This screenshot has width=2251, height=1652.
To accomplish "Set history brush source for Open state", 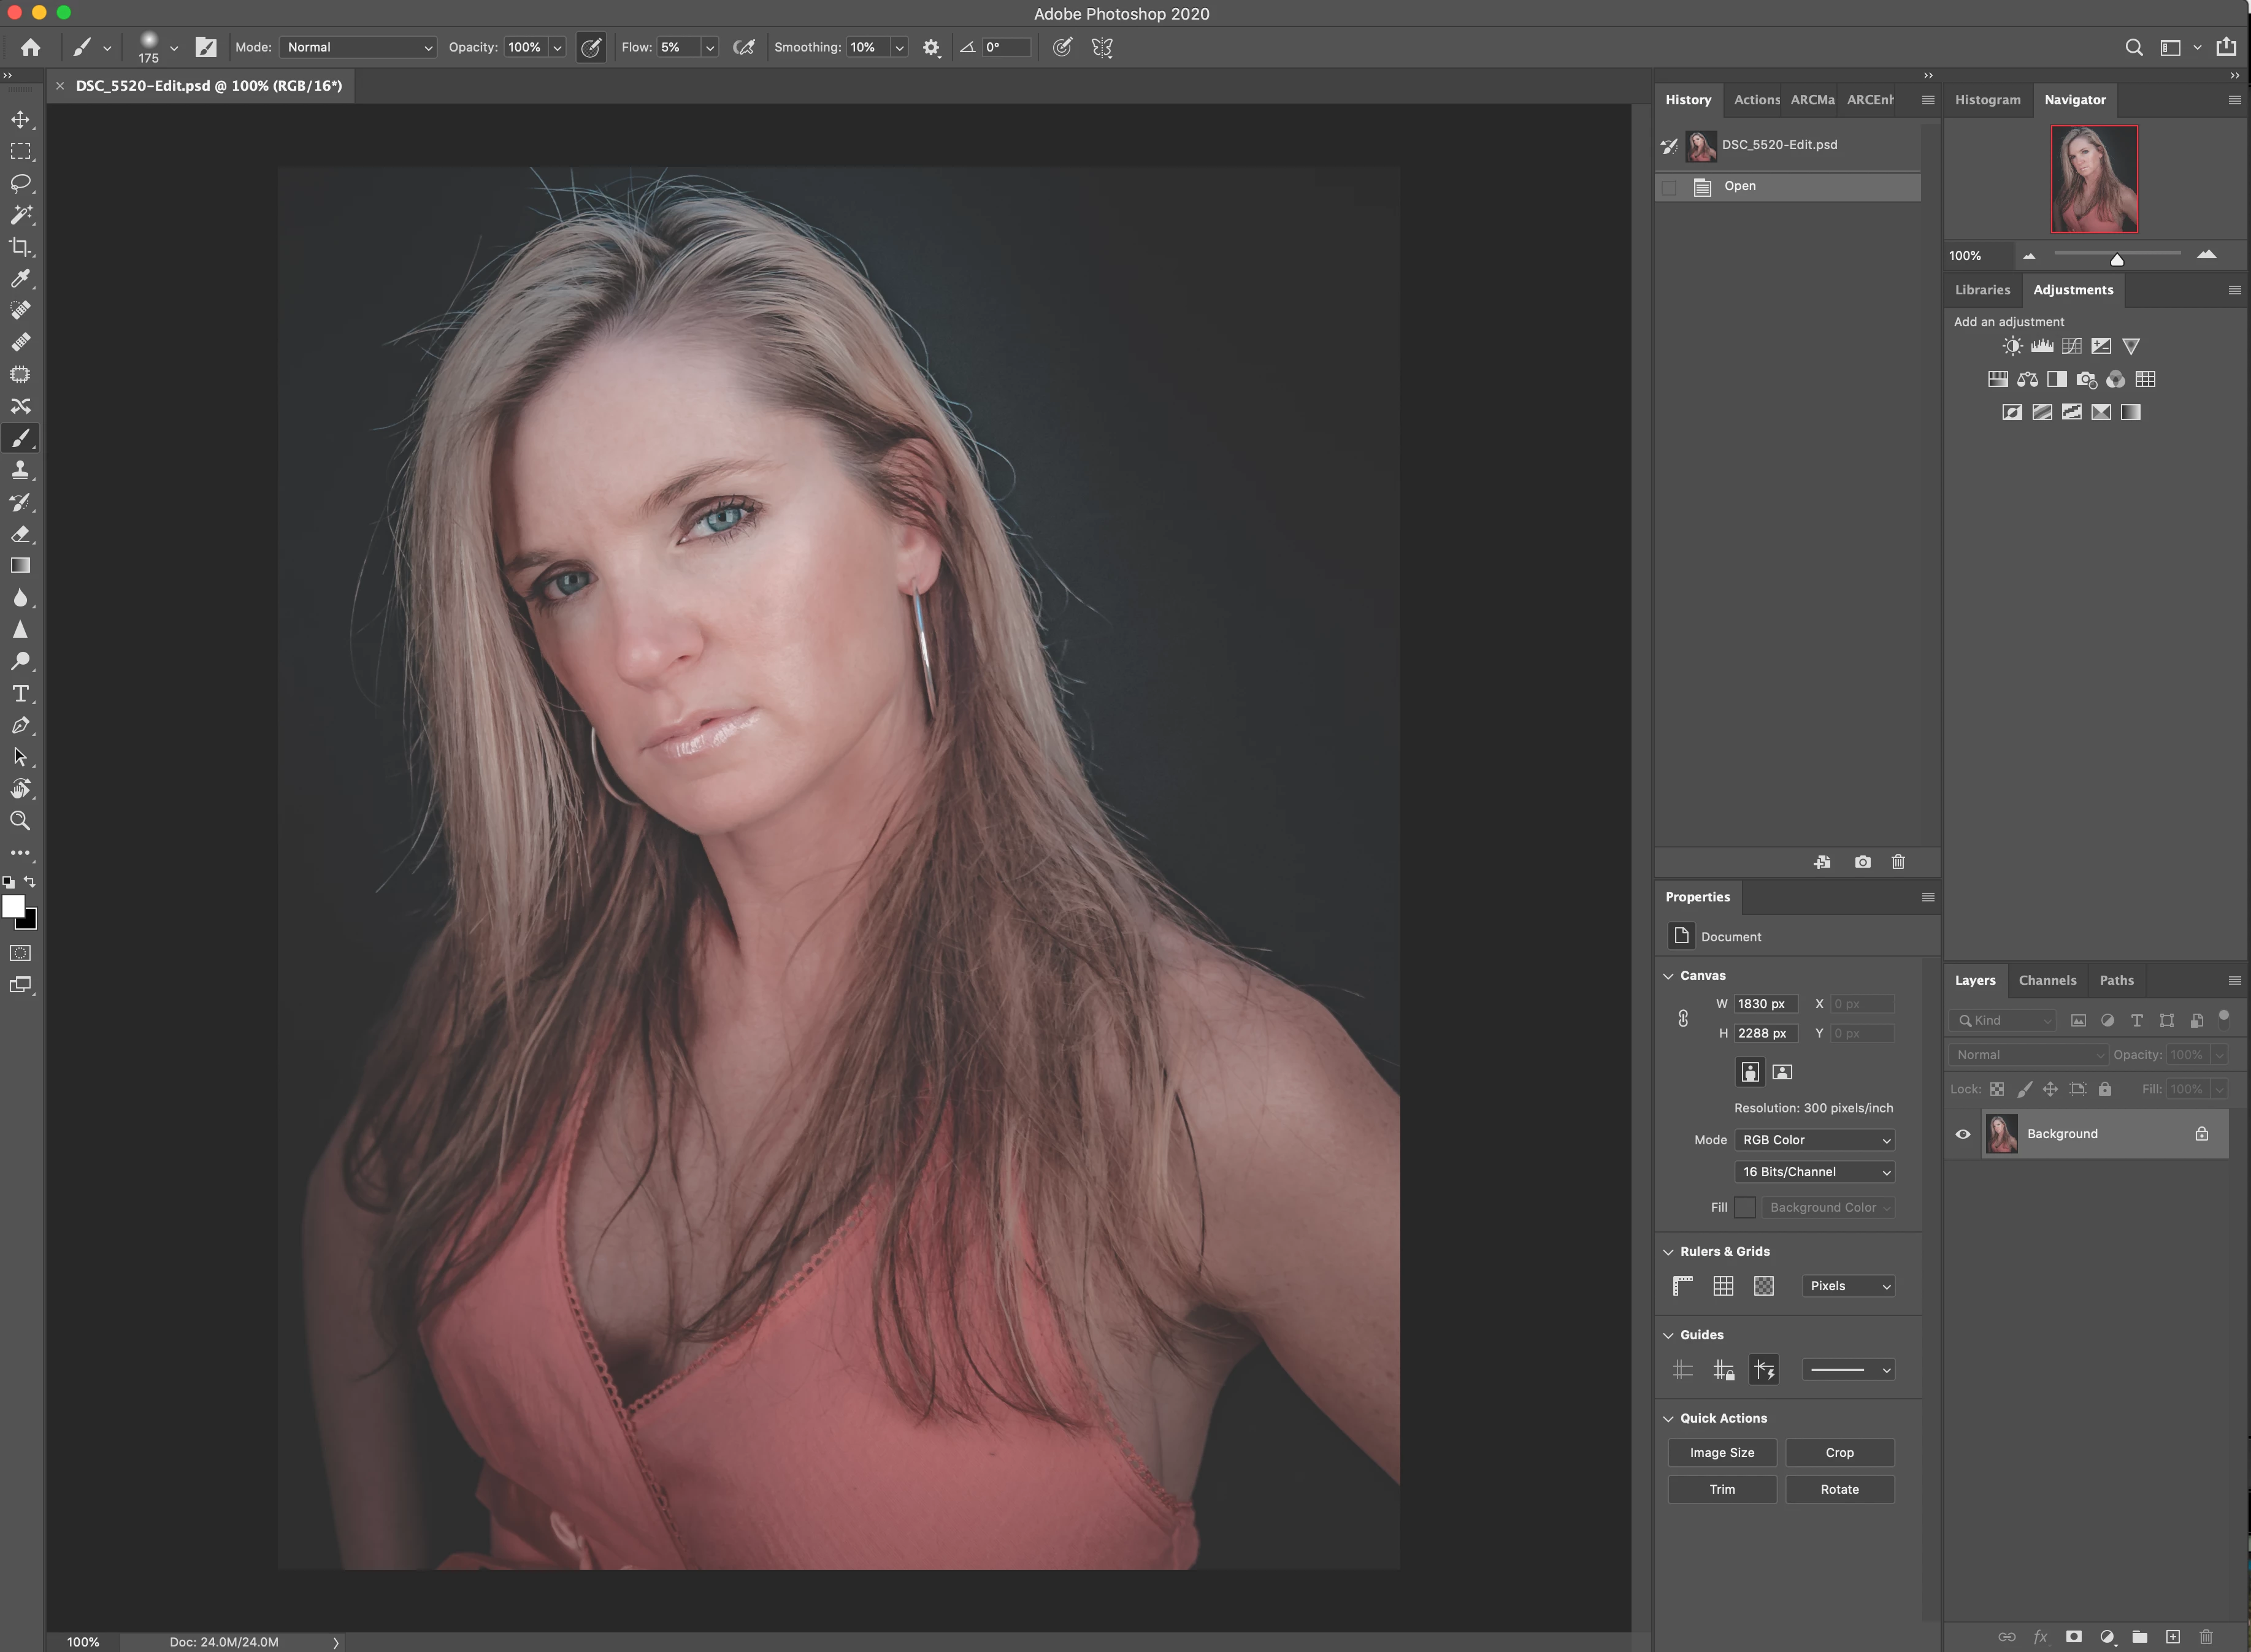I will (1669, 187).
